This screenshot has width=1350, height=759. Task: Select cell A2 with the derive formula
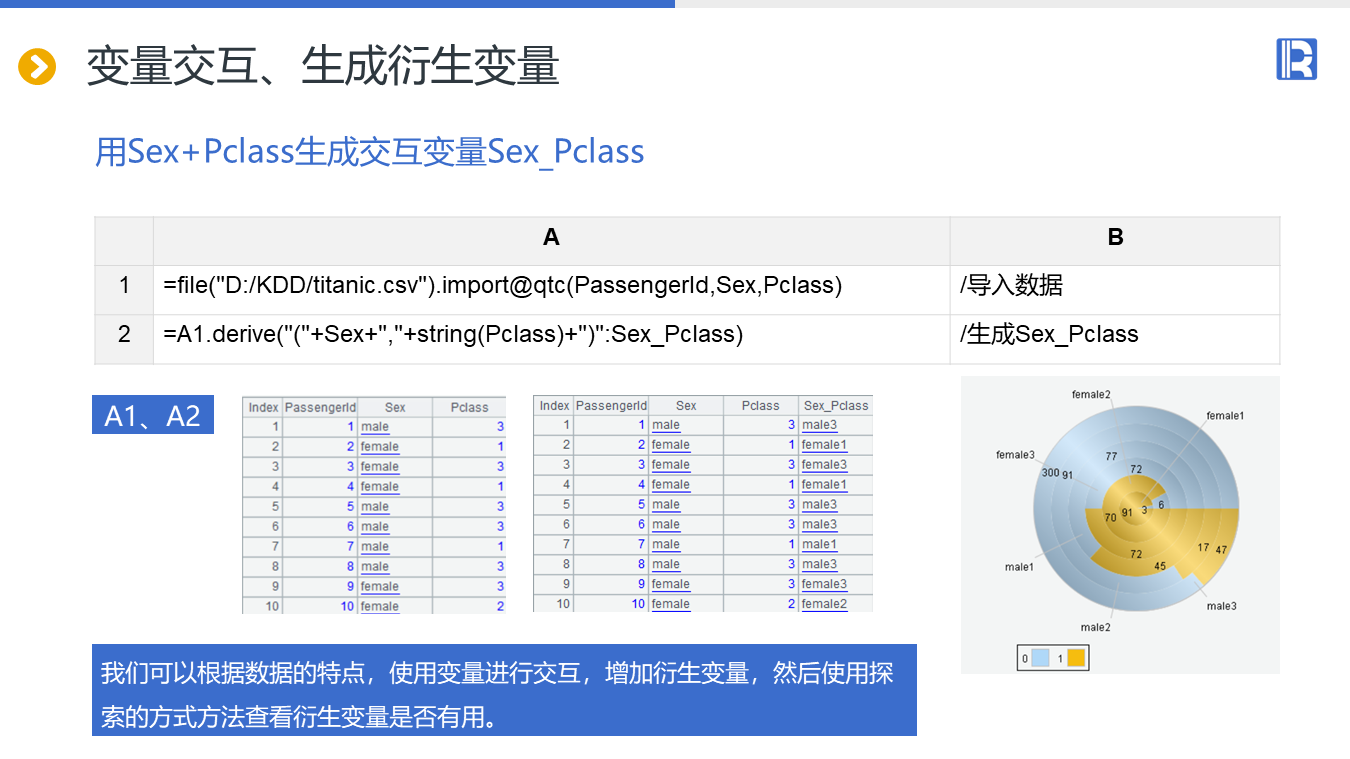tap(551, 334)
